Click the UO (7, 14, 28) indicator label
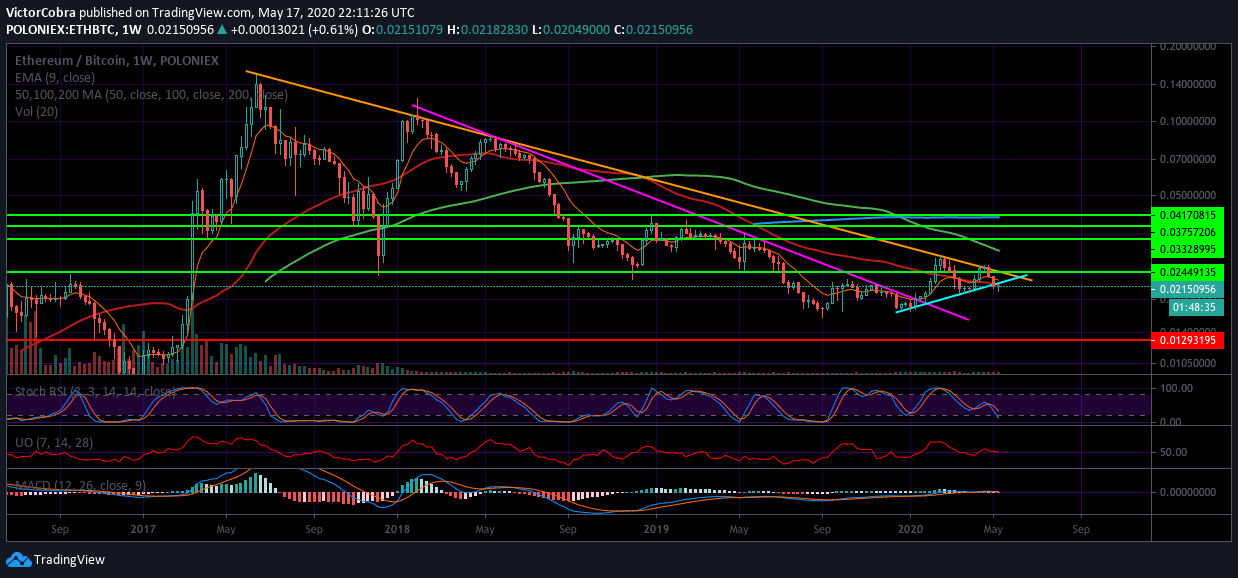Viewport: 1238px width, 578px height. pos(55,441)
